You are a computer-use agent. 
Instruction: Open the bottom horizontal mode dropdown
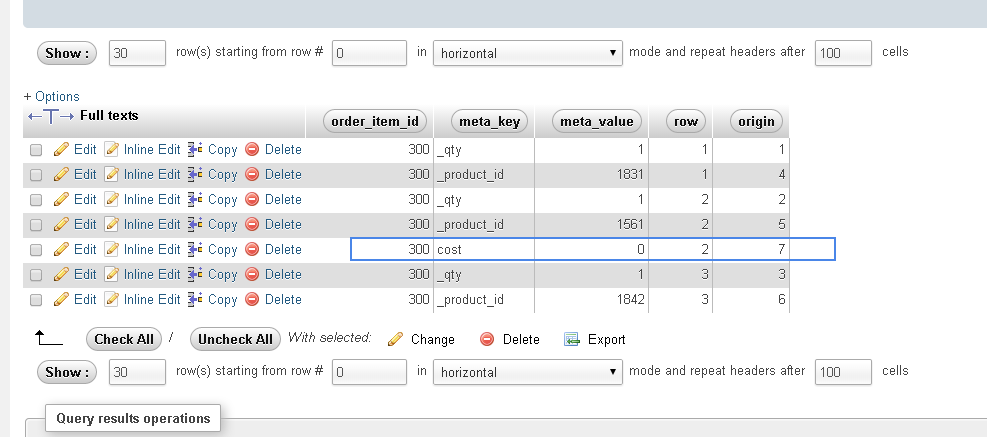(x=528, y=372)
